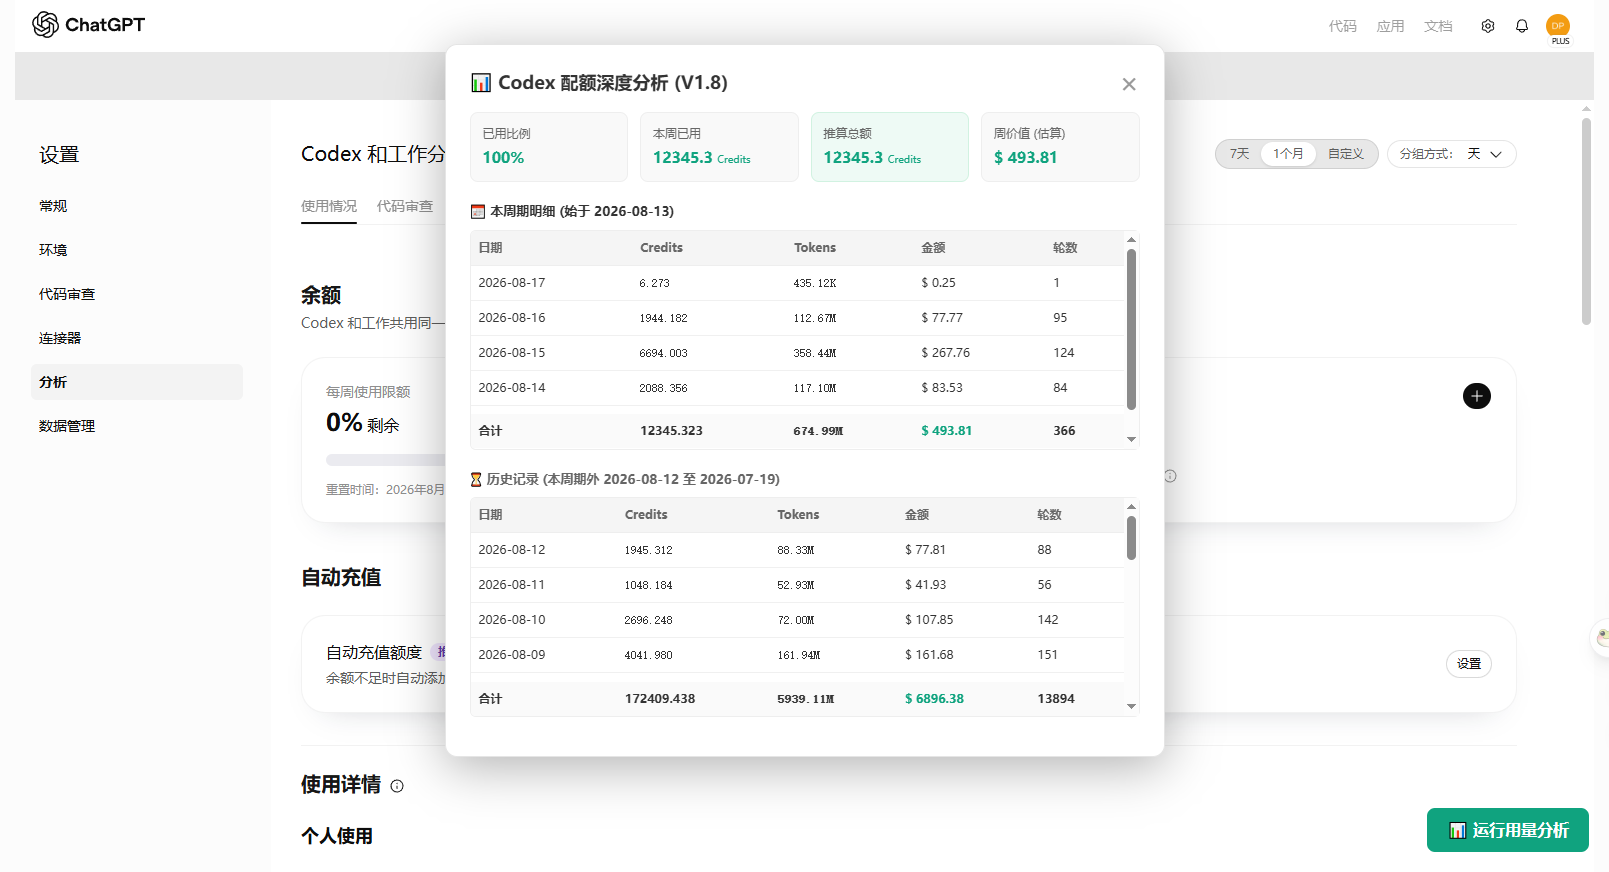Go to 数据管理 settings section

tap(137, 426)
